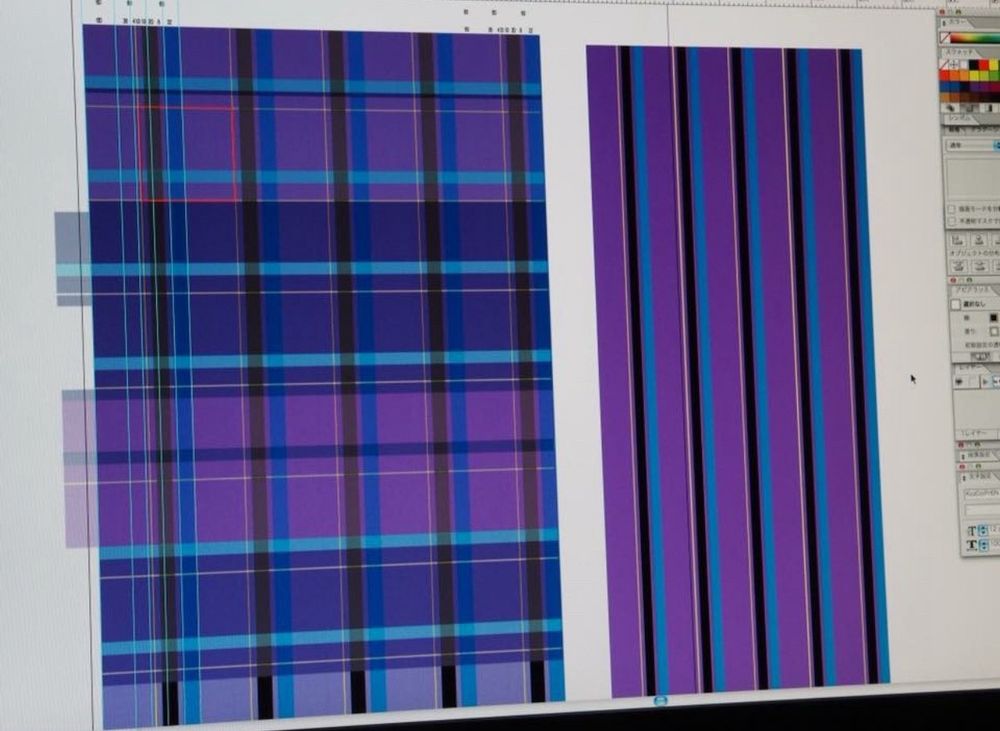
Task: Click the leading T icon
Action: click(x=971, y=545)
